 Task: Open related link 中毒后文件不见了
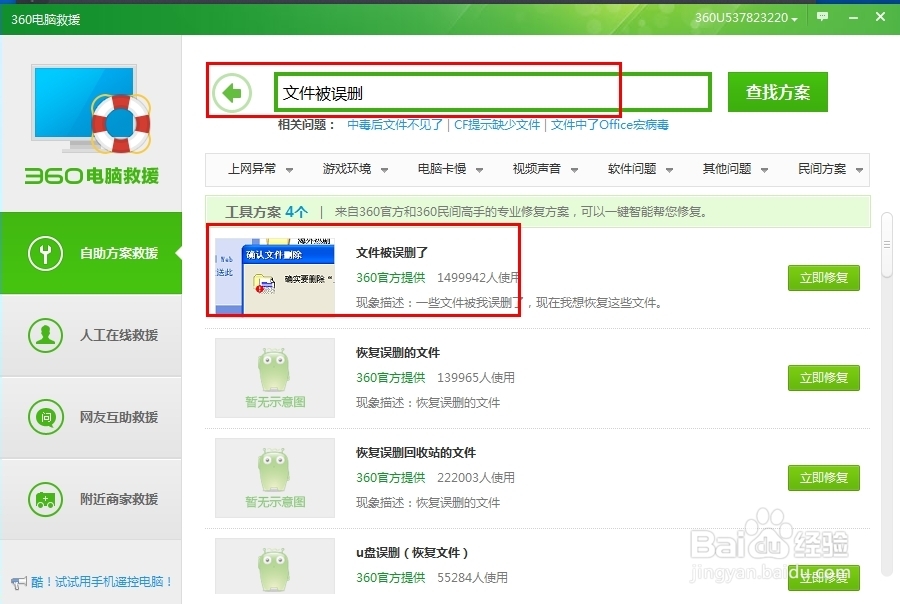395,125
